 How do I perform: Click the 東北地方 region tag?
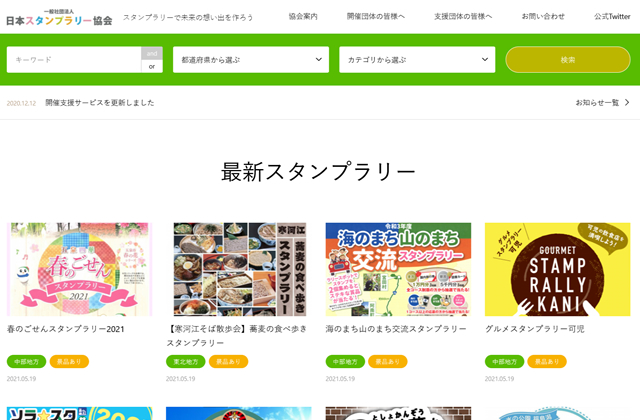[186, 362]
